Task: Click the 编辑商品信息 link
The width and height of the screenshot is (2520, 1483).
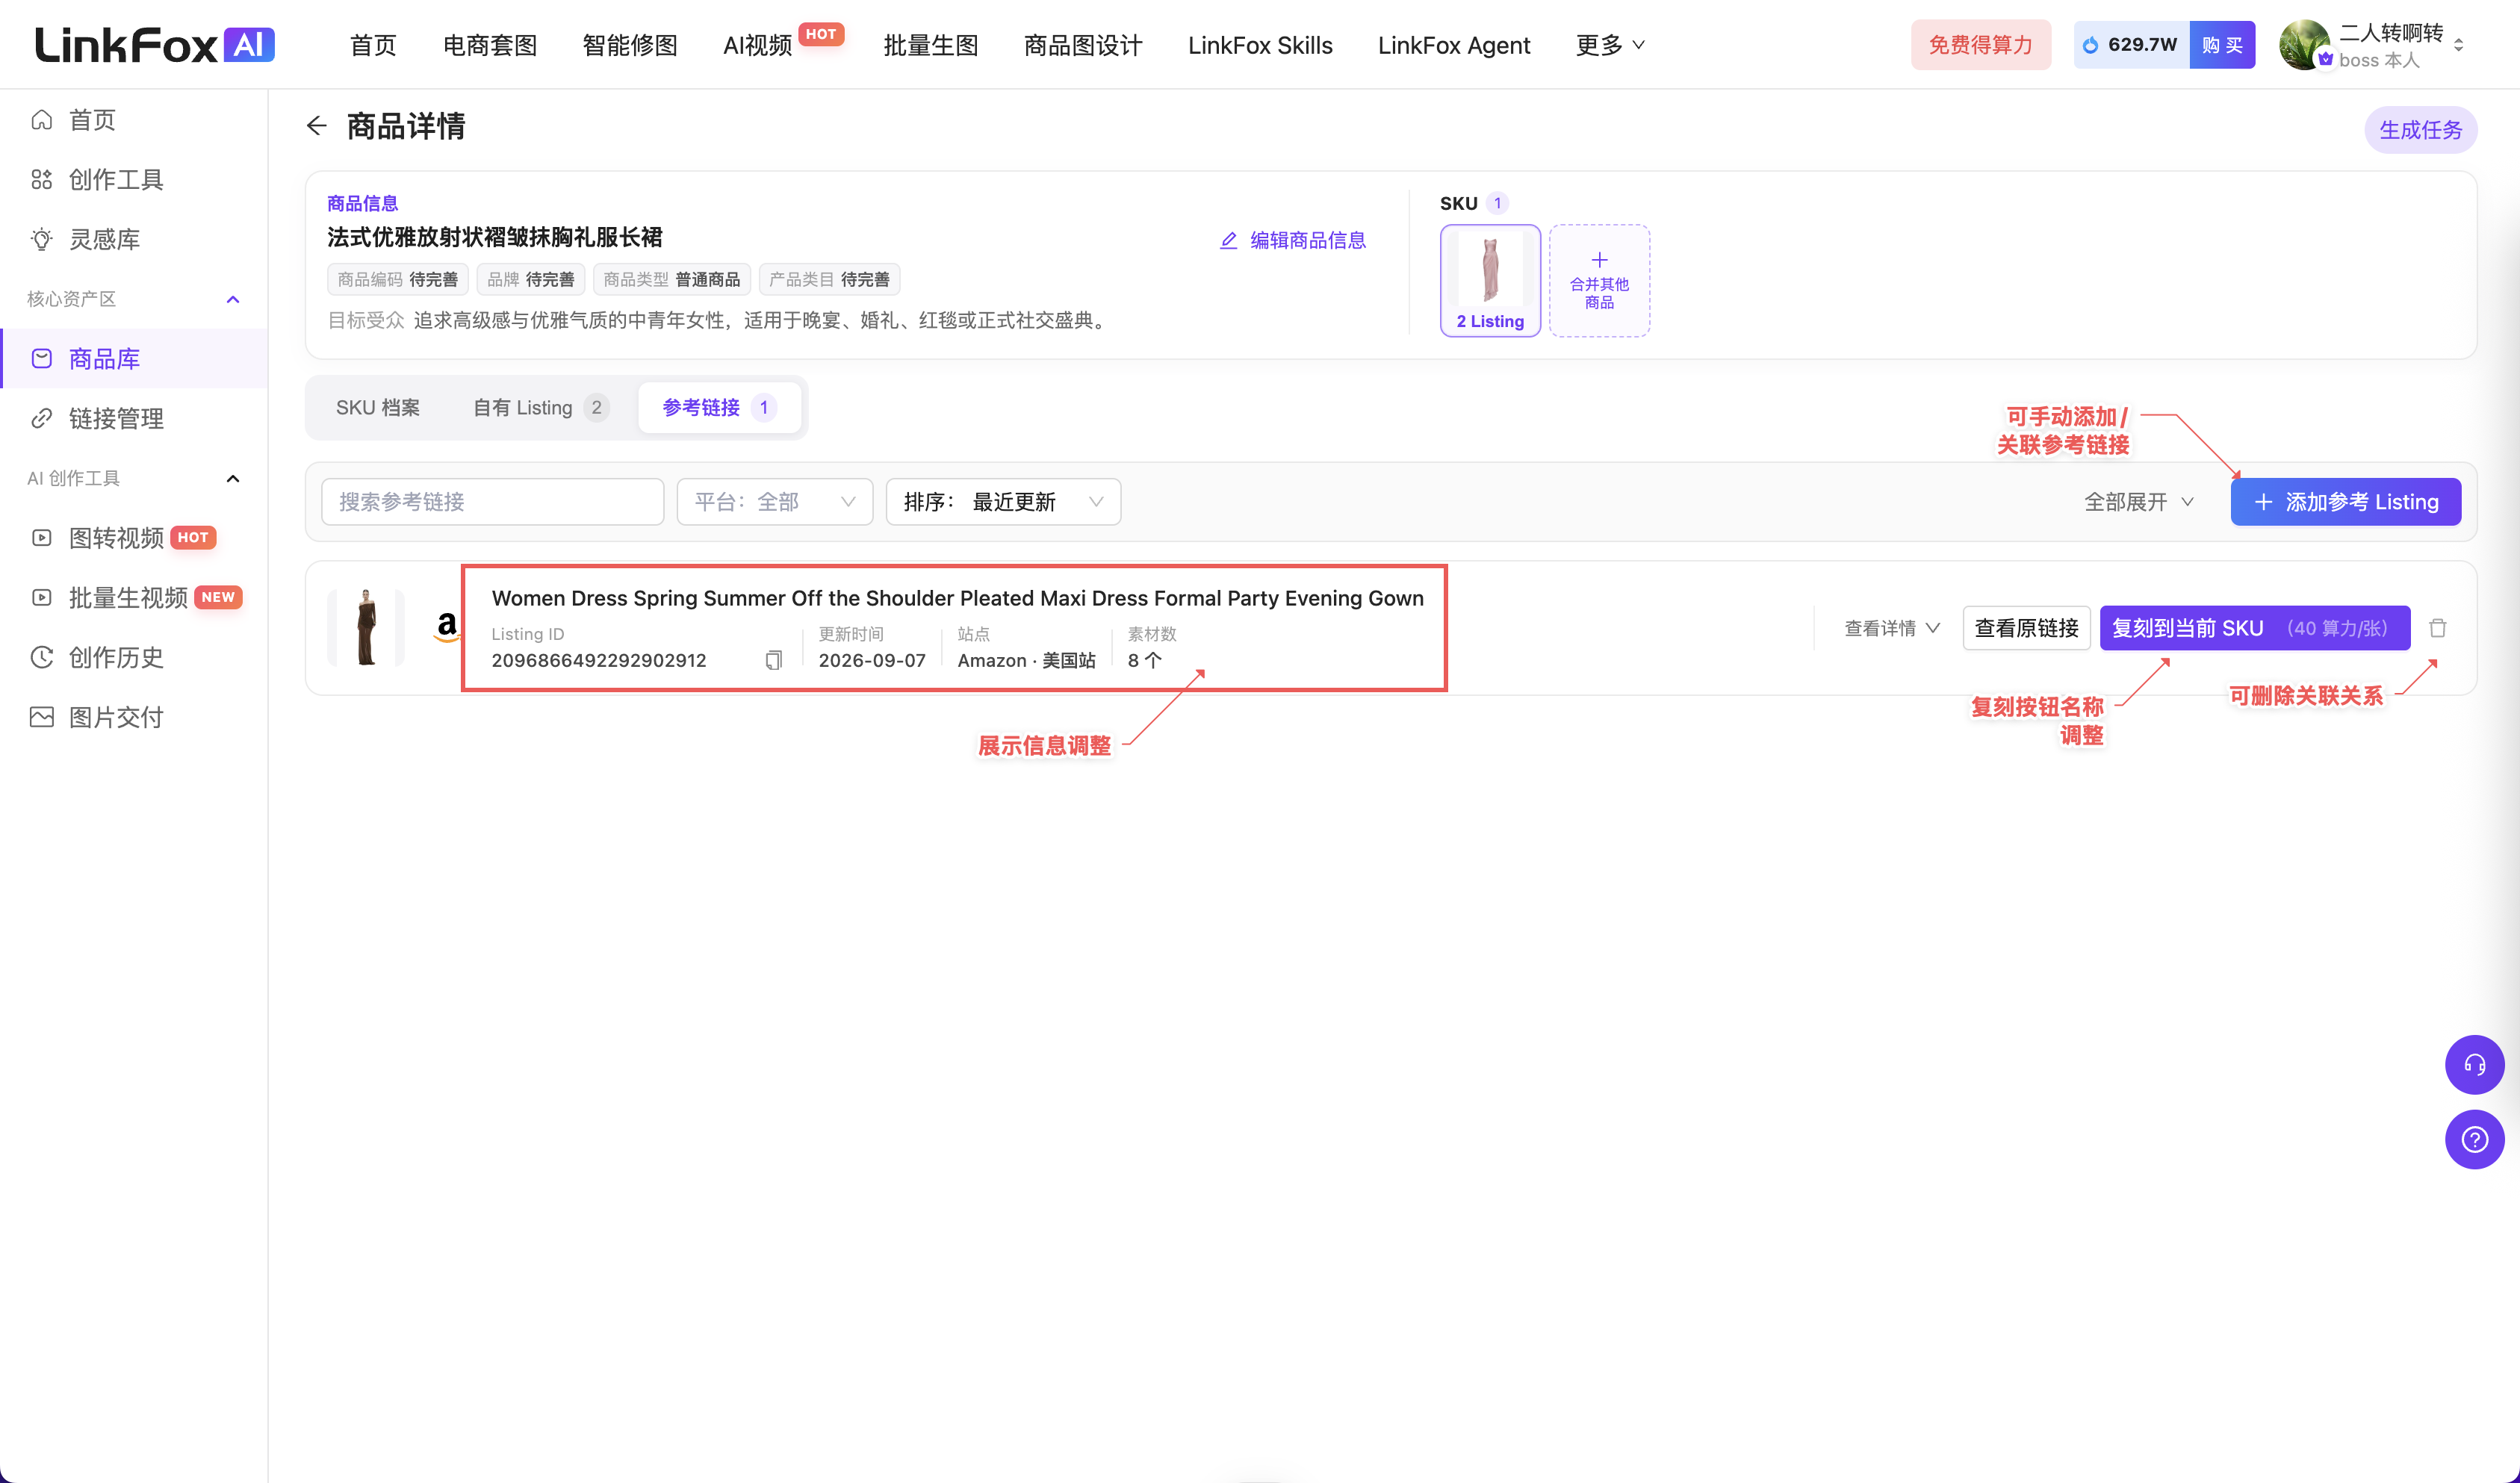Action: click(x=1293, y=240)
